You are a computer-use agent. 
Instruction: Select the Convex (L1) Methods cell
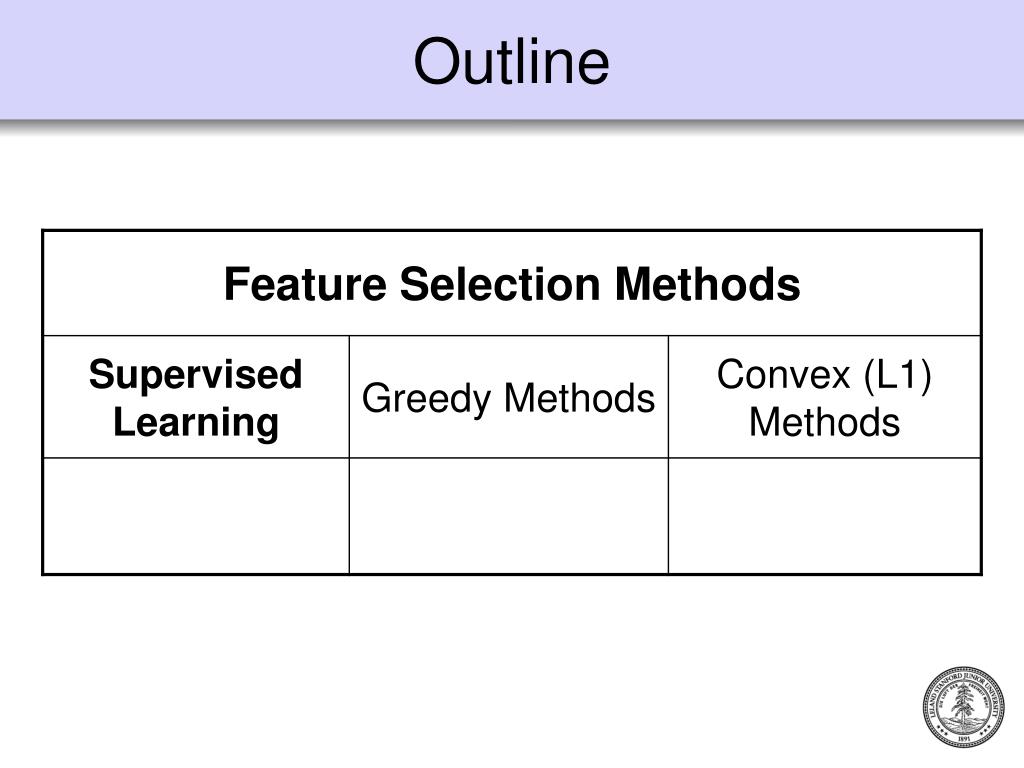[825, 397]
